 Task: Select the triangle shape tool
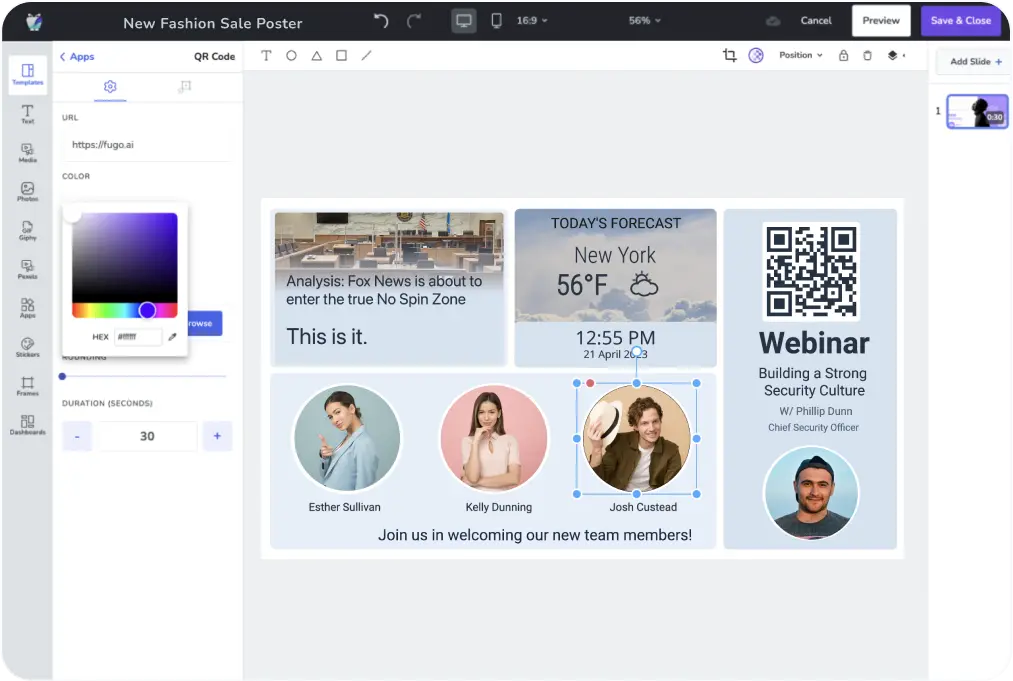coord(316,56)
